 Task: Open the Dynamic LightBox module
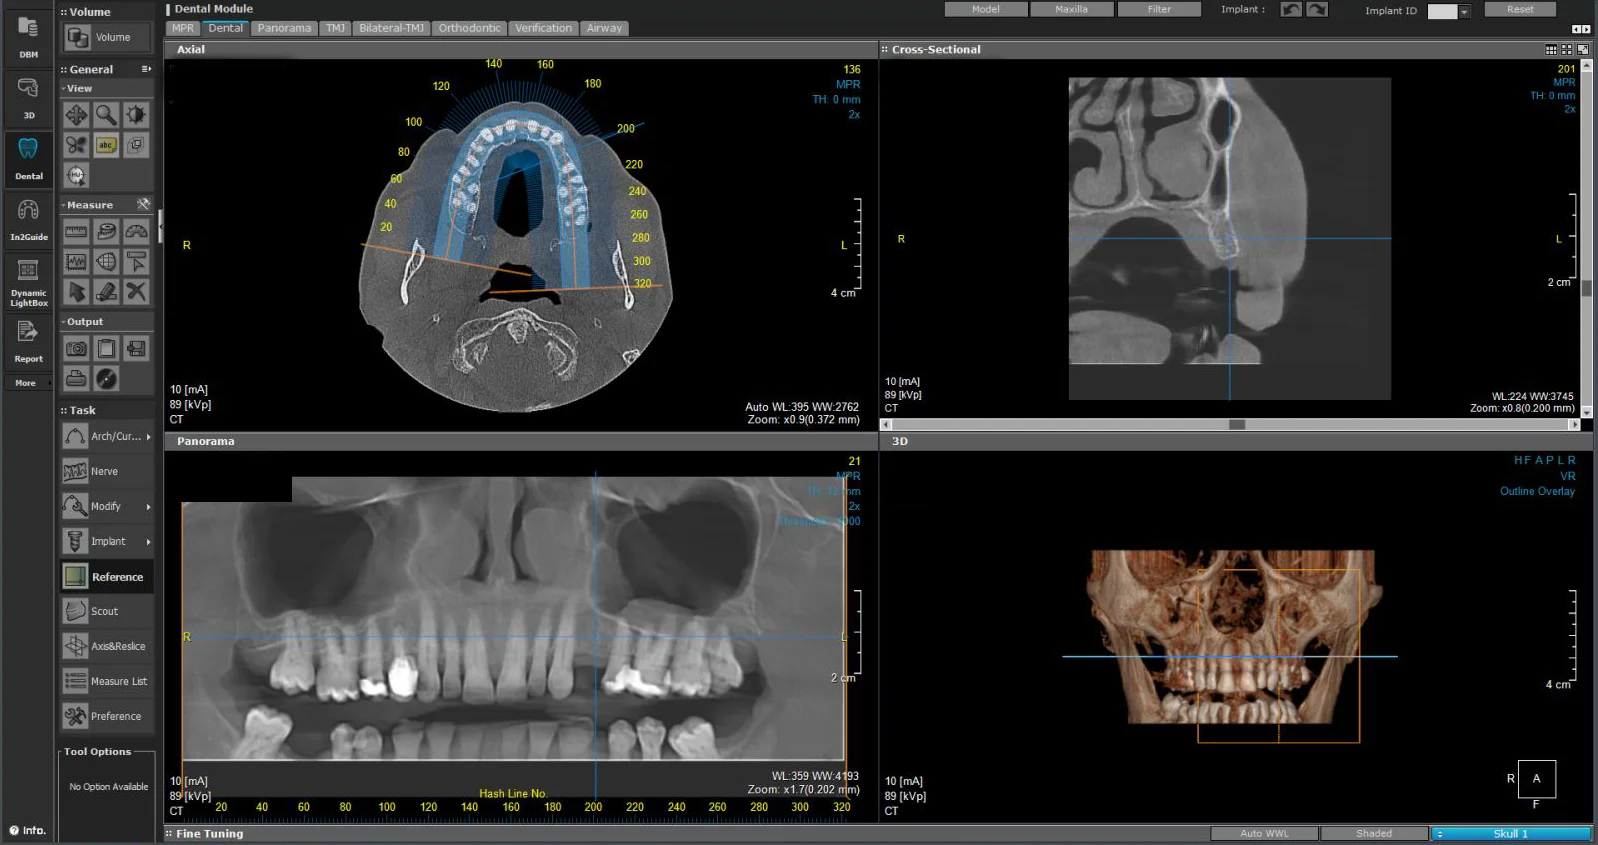28,281
